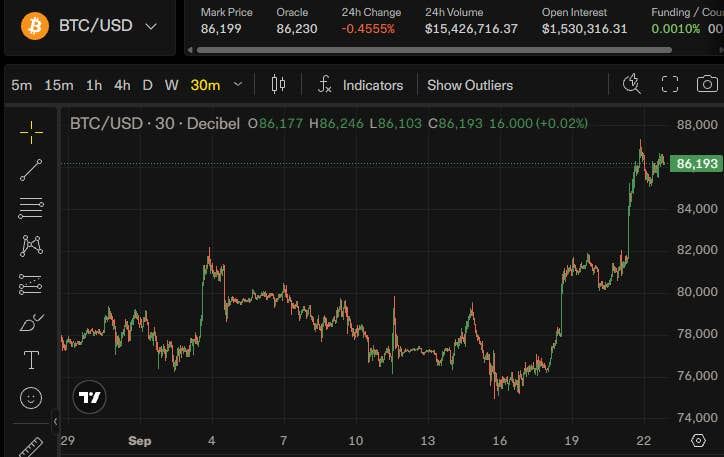Open the Fibonacci retracement tools

coord(31,208)
